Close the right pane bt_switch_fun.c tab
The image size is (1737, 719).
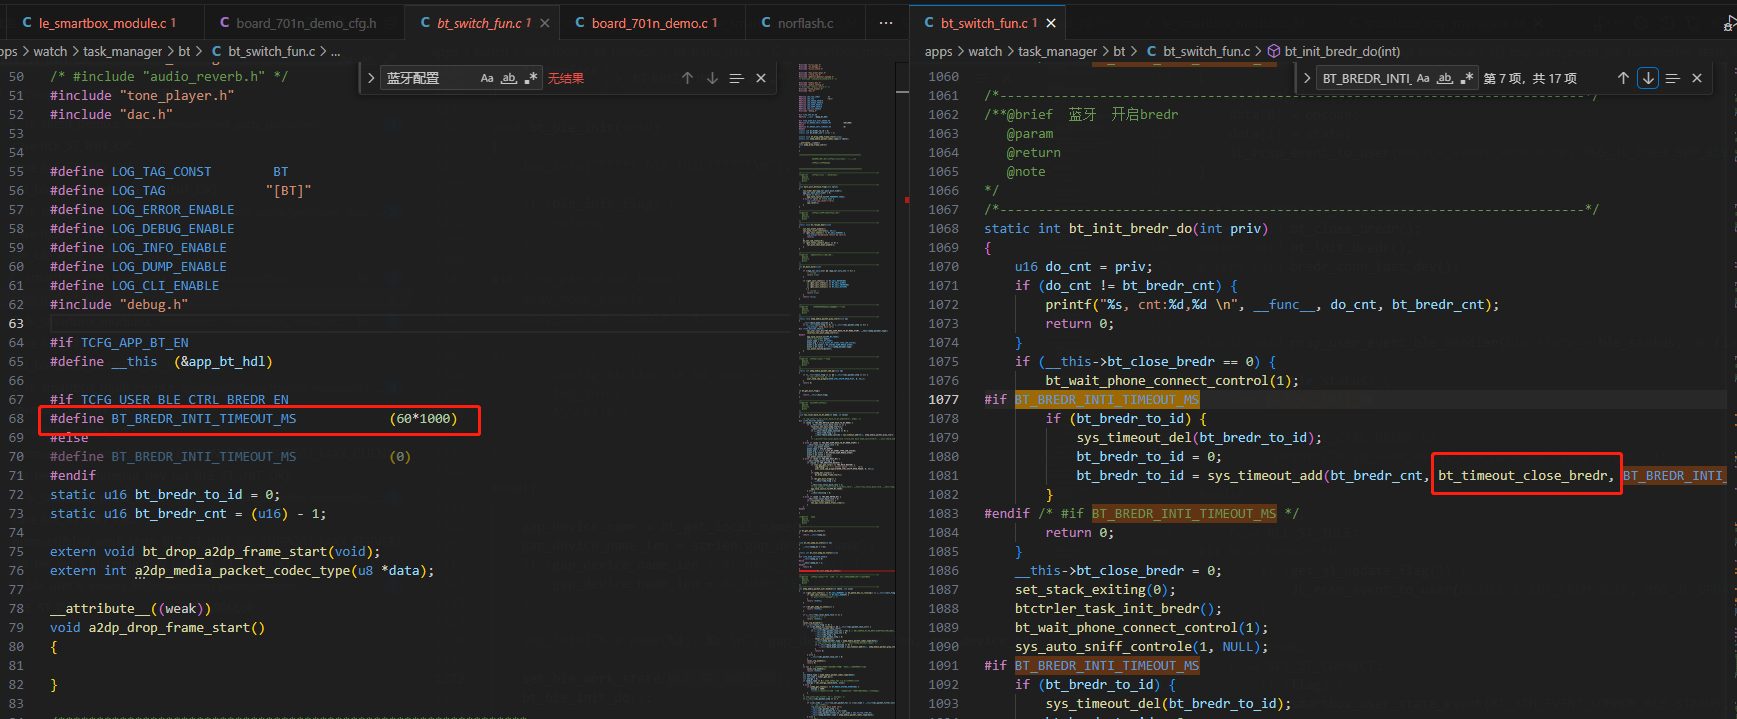point(1051,23)
